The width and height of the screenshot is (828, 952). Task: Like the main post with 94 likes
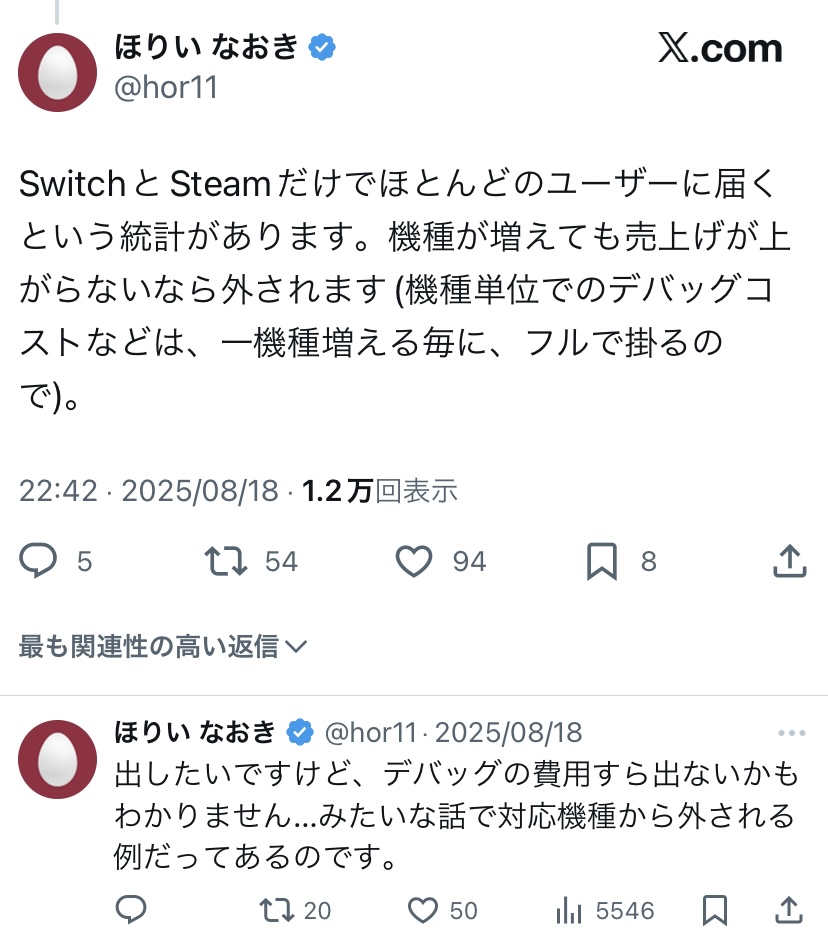[413, 562]
